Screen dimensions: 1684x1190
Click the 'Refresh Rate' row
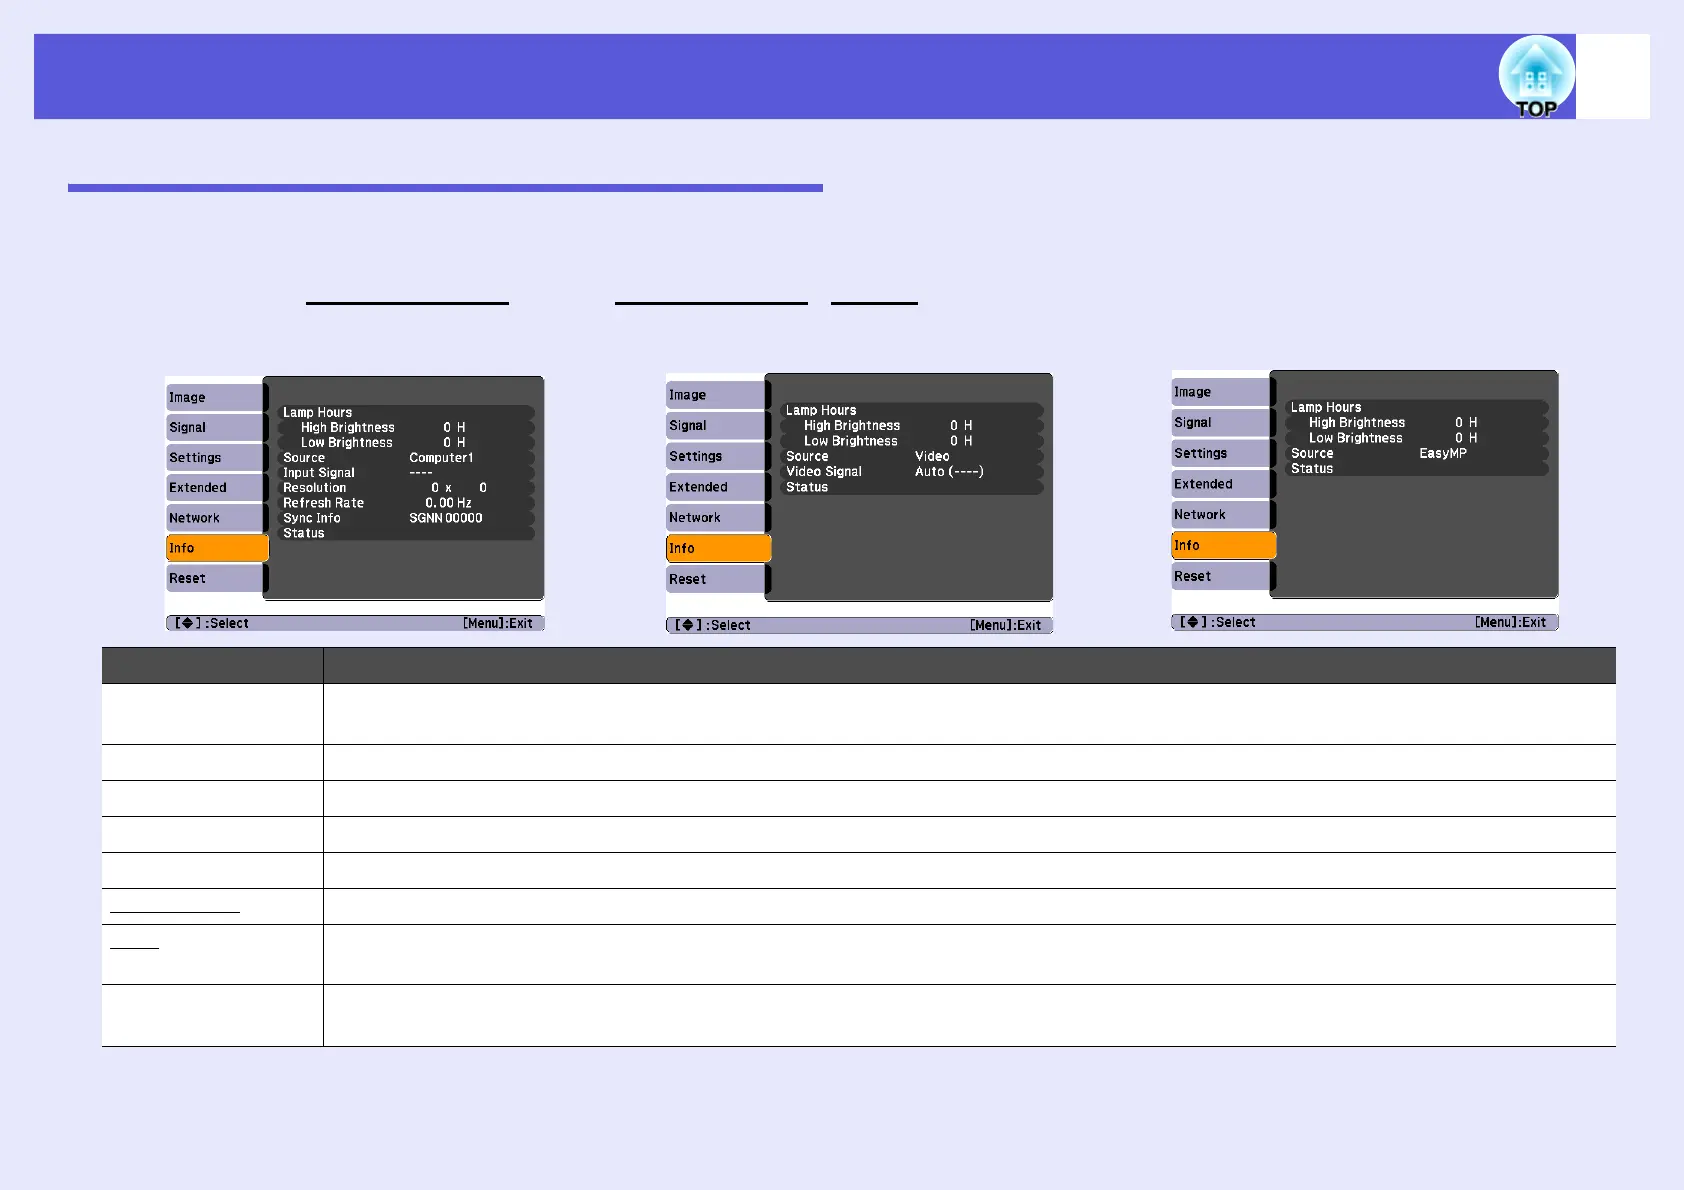pos(406,503)
